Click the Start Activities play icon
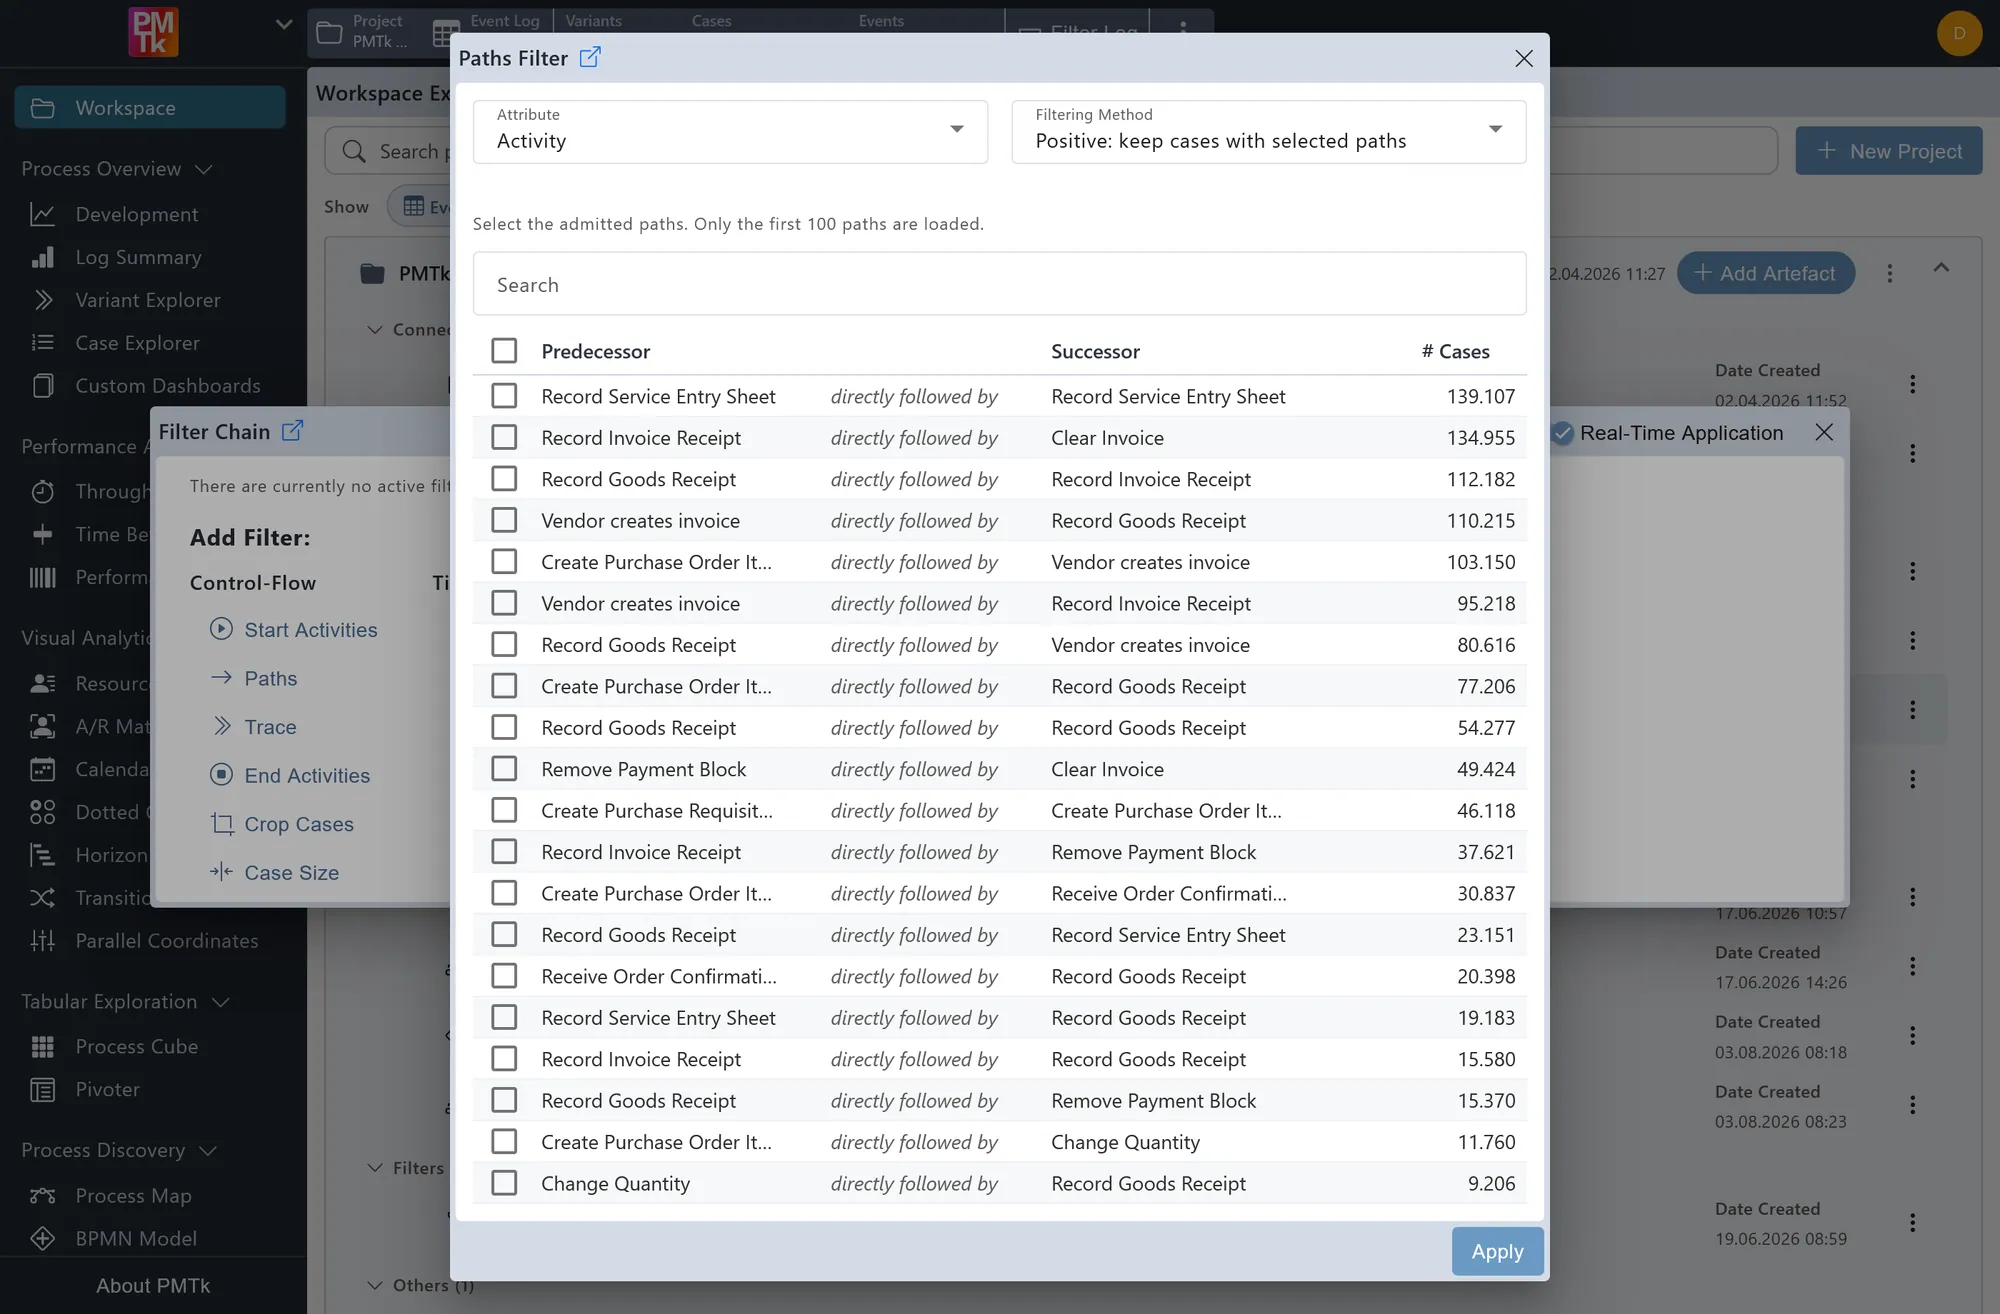 point(221,629)
